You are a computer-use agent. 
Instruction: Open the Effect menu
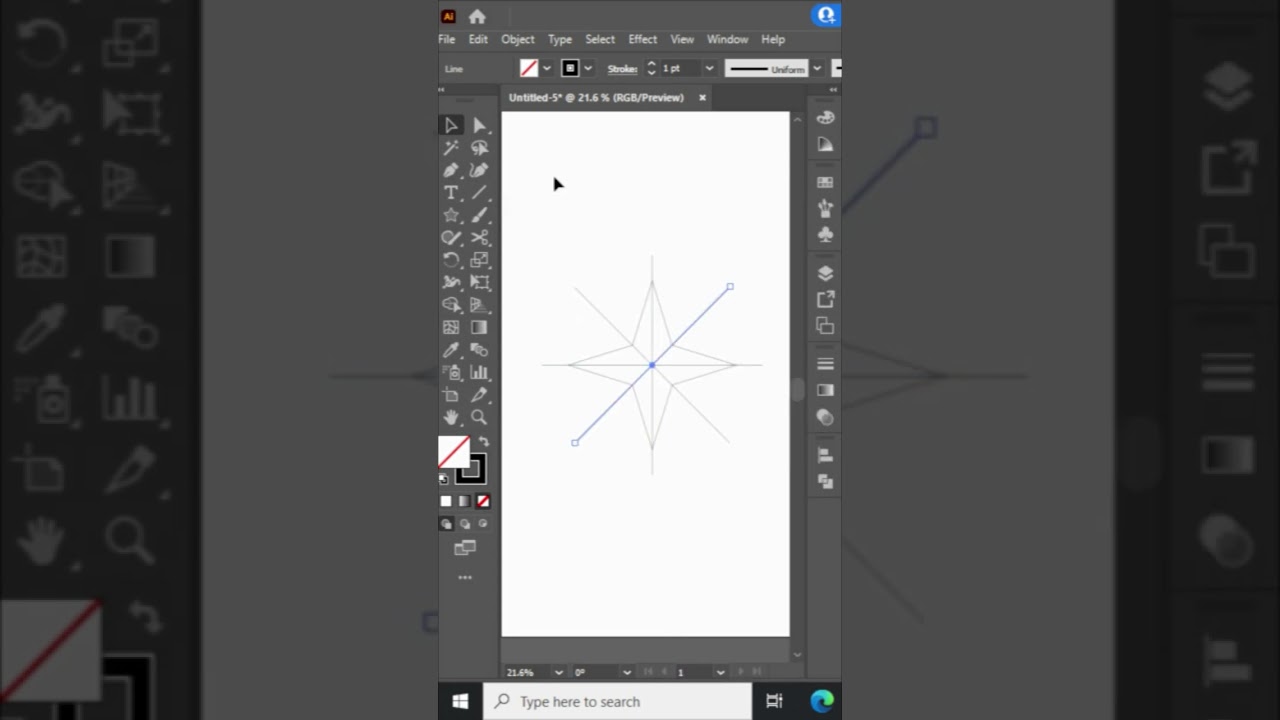[x=643, y=39]
